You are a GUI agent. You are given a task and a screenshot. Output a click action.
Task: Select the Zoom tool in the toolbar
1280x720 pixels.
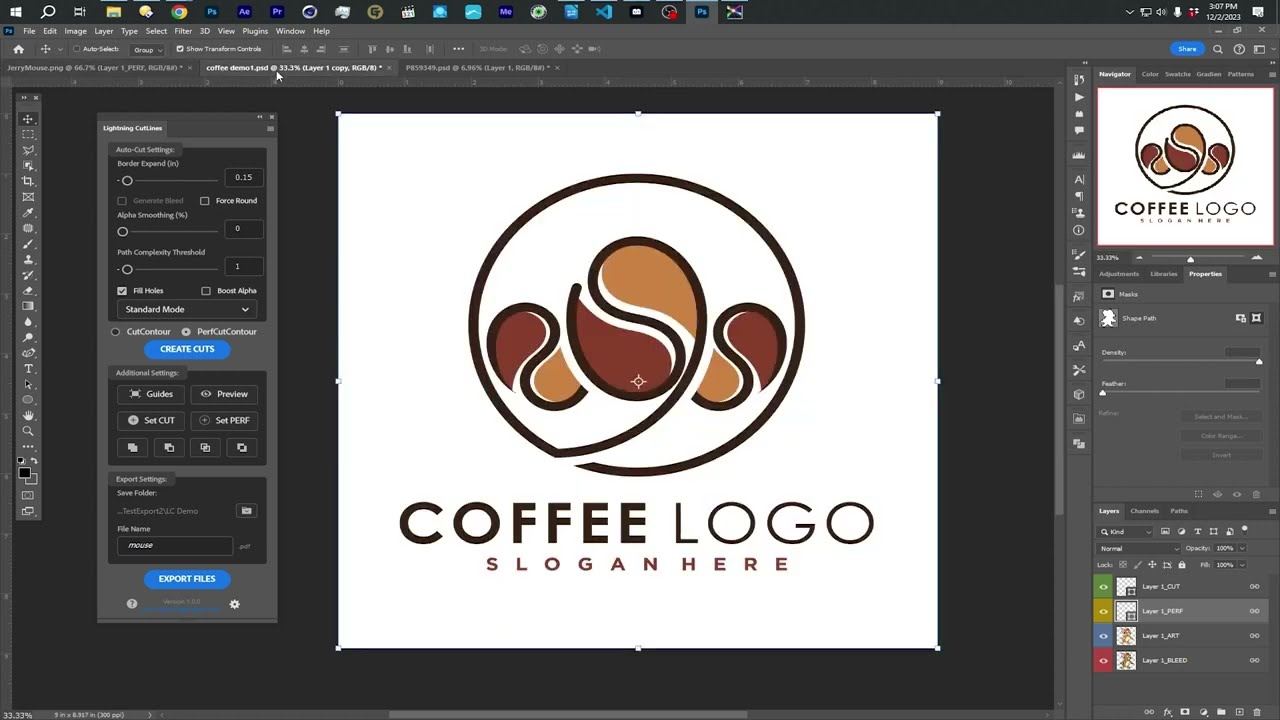pos(28,431)
